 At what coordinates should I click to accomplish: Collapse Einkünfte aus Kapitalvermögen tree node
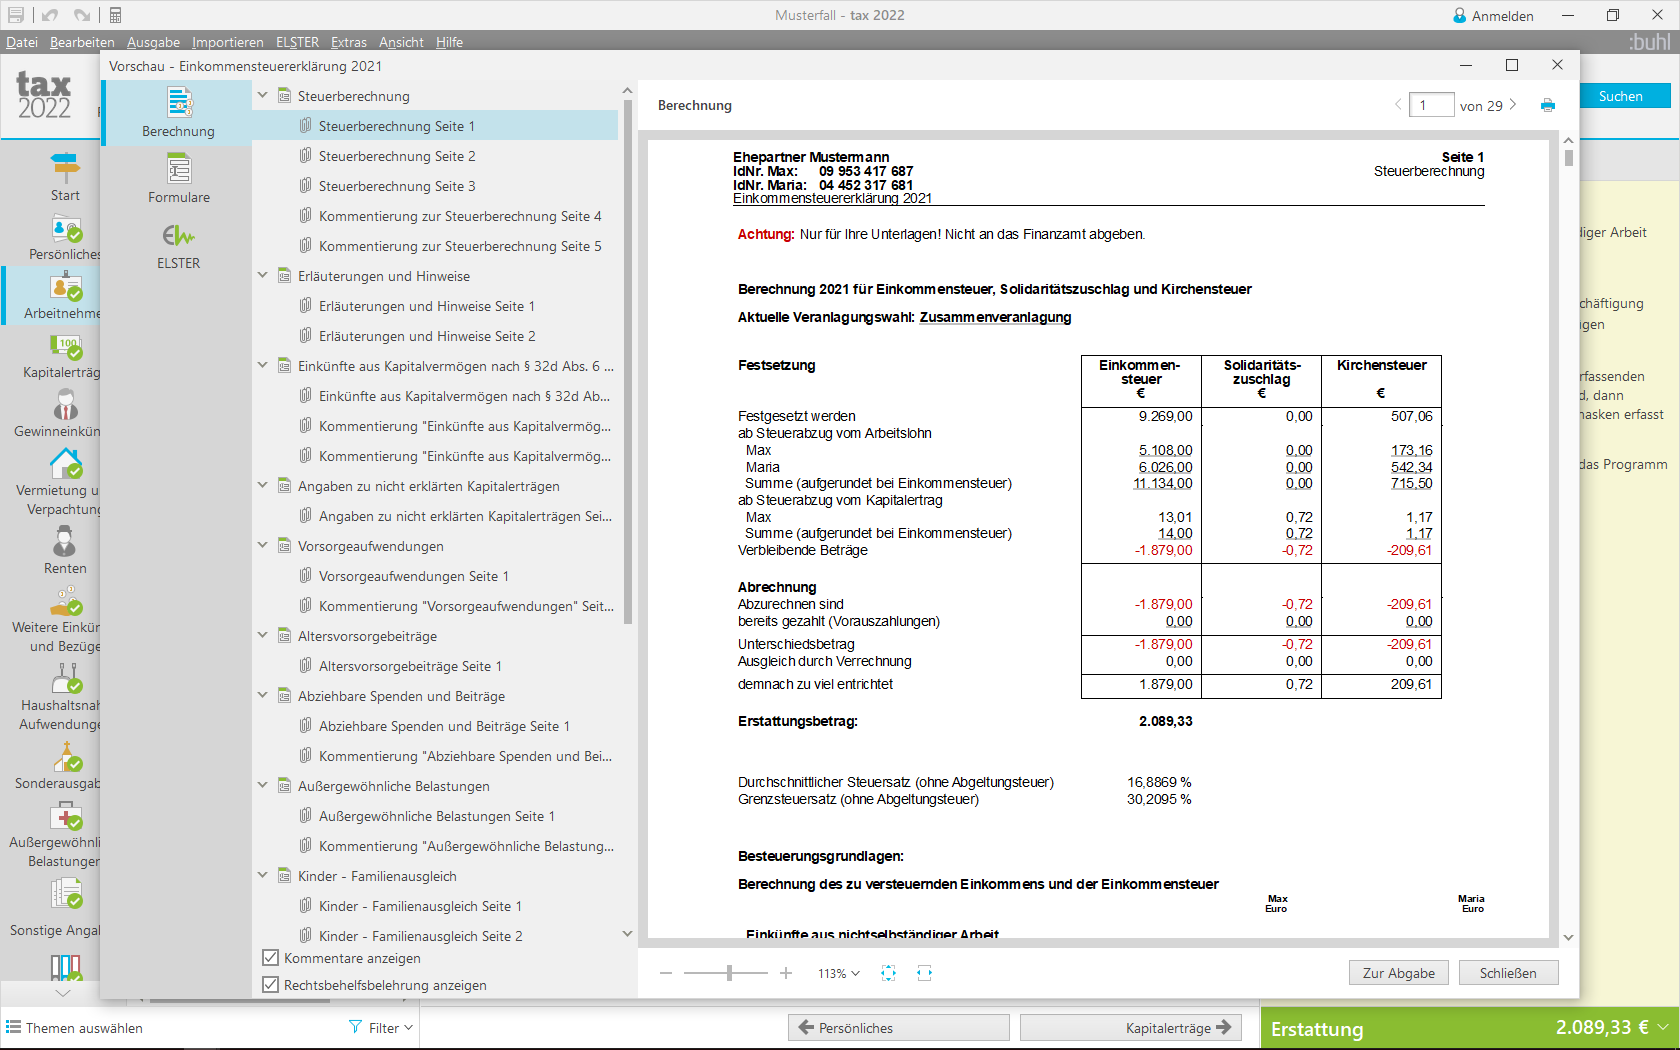tap(263, 365)
